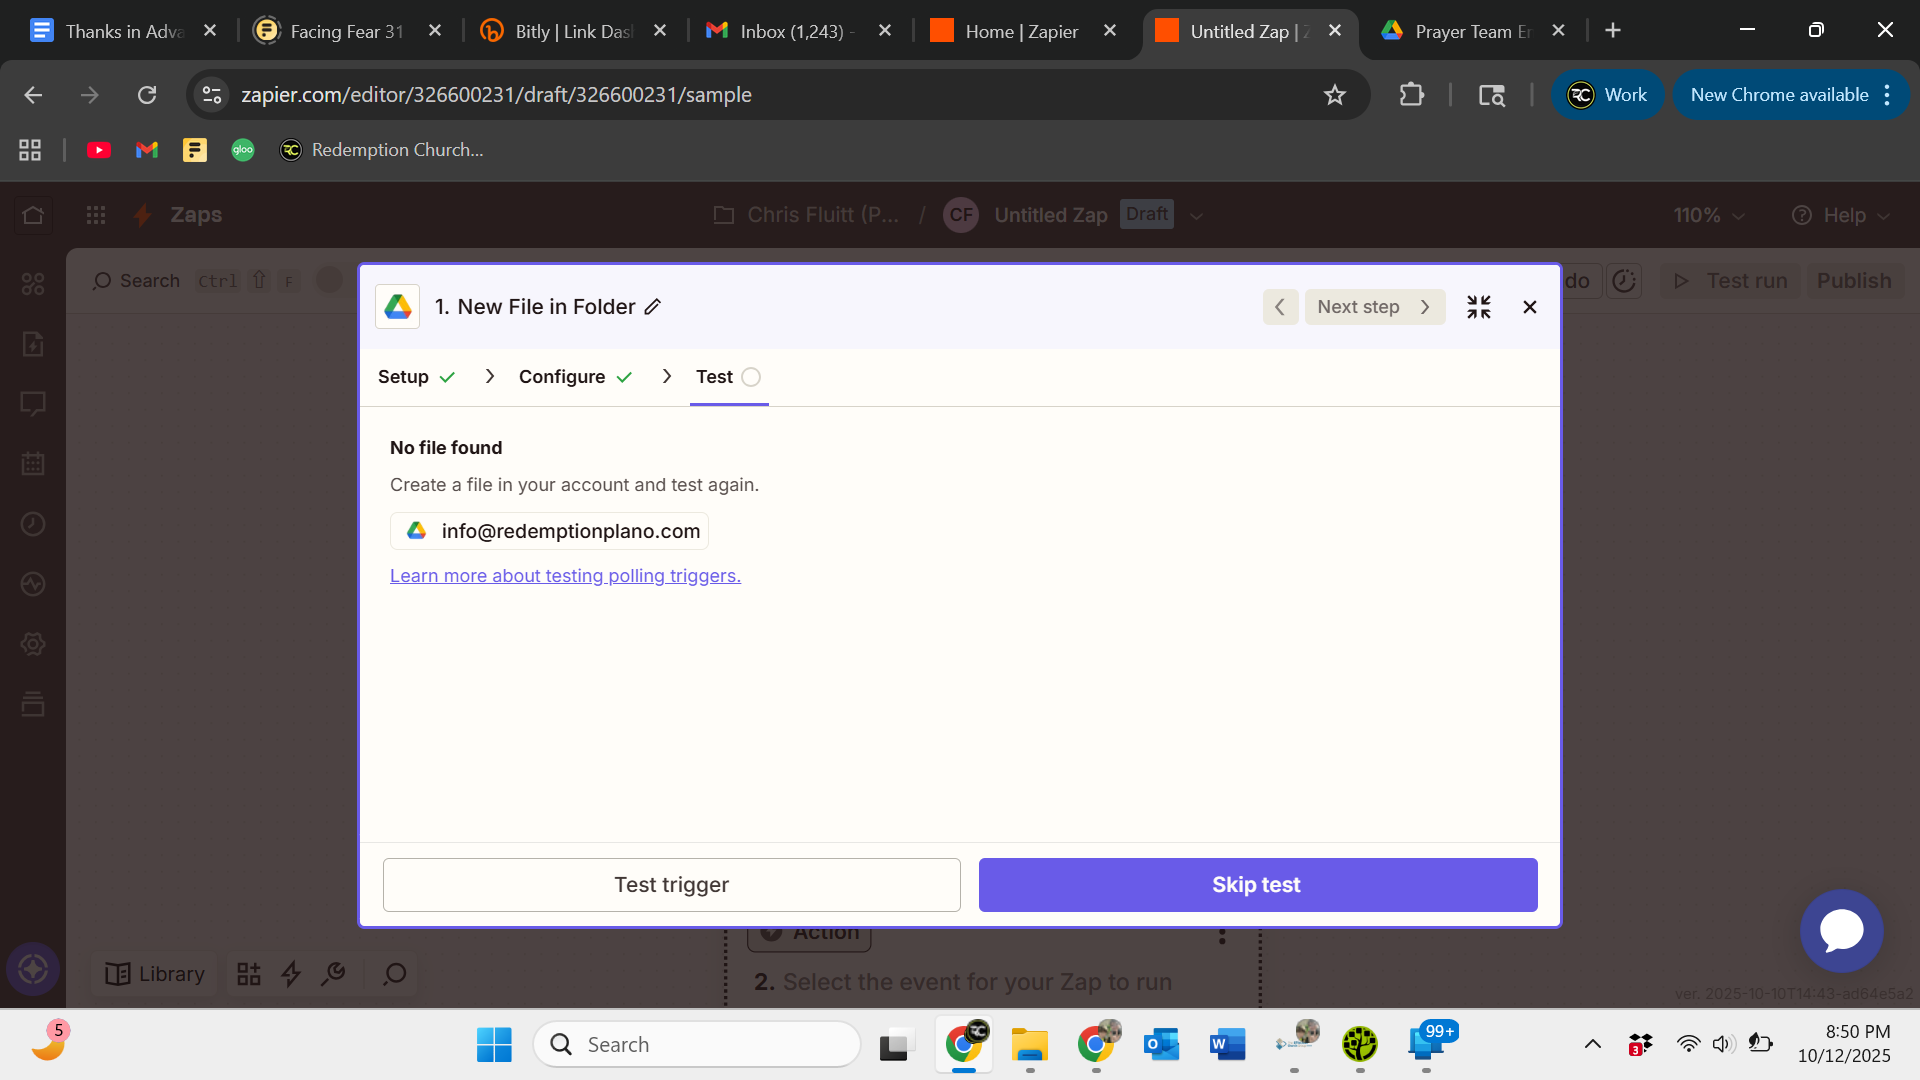
Task: Click the pencil icon to rename step
Action: (653, 307)
